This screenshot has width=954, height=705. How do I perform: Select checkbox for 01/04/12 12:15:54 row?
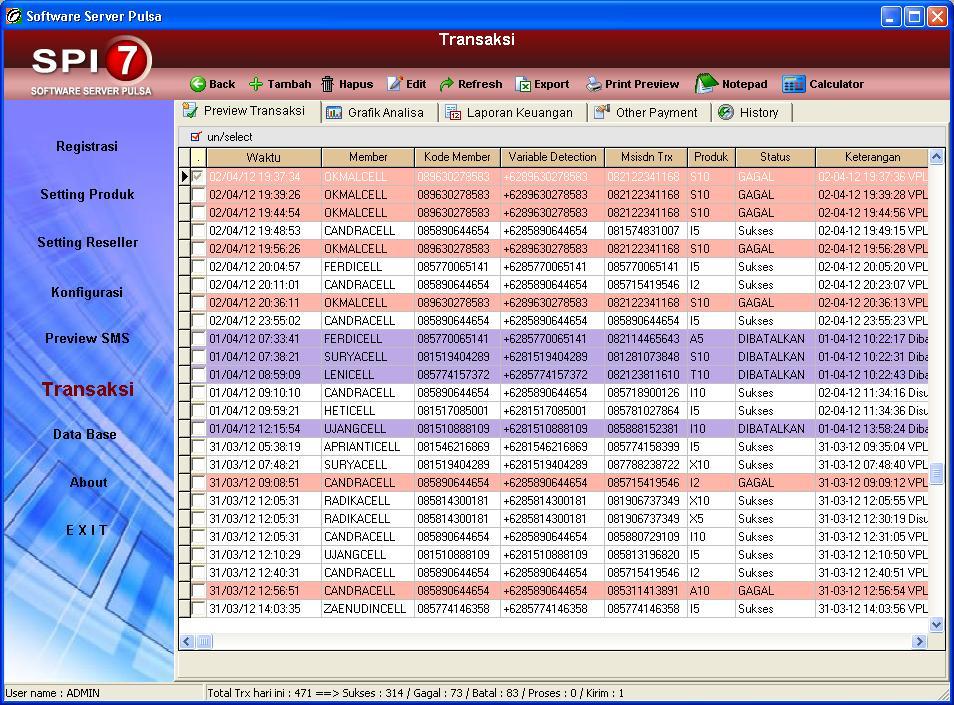point(198,429)
